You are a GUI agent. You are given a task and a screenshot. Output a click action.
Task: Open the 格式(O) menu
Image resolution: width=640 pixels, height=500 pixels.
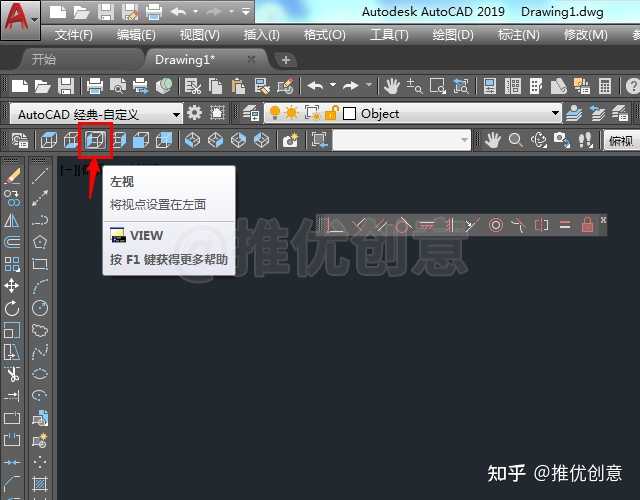pos(324,35)
